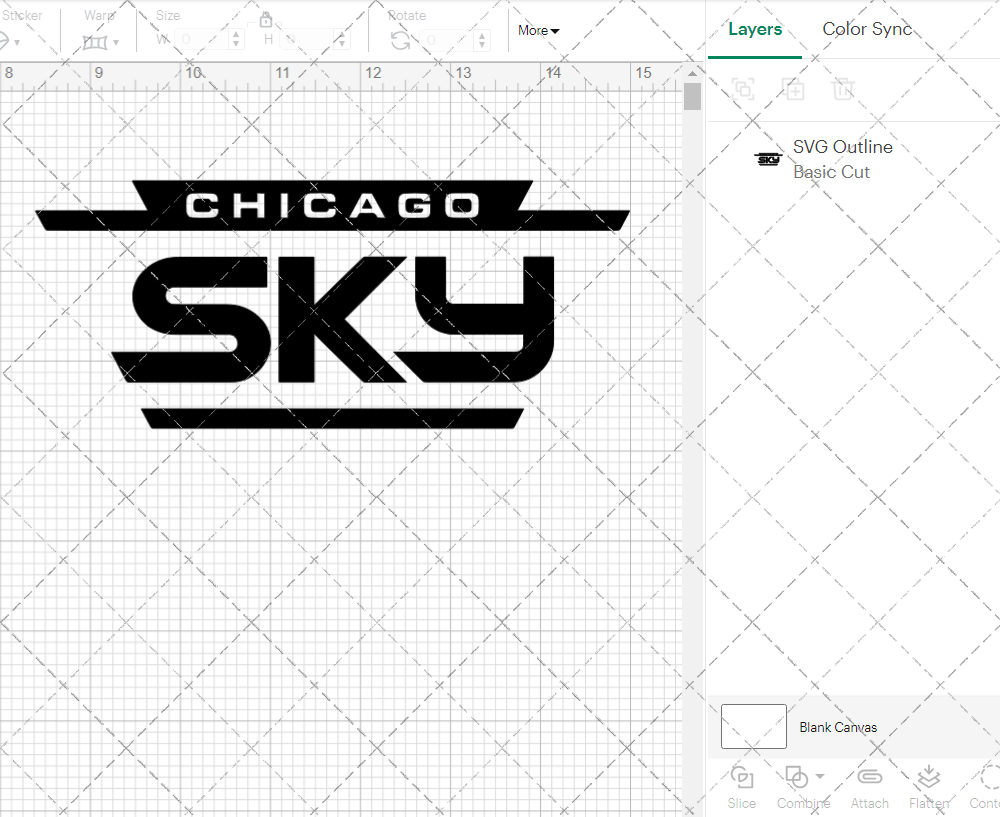Click the Blank Canvas color swatch
The height and width of the screenshot is (817, 1000).
[753, 727]
